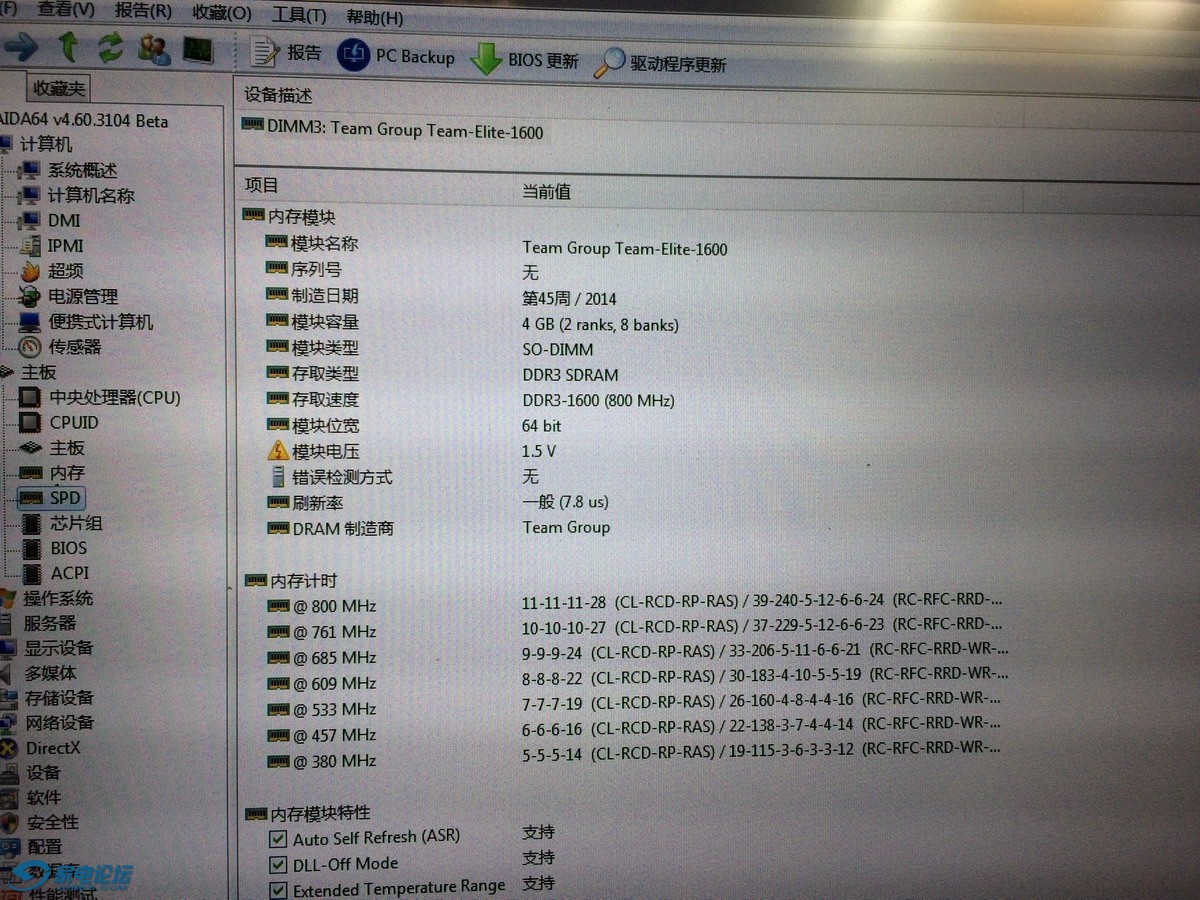Image resolution: width=1200 pixels, height=900 pixels.
Task: Toggle the Auto Self Refresh (ASR) checkbox
Action: tap(278, 840)
